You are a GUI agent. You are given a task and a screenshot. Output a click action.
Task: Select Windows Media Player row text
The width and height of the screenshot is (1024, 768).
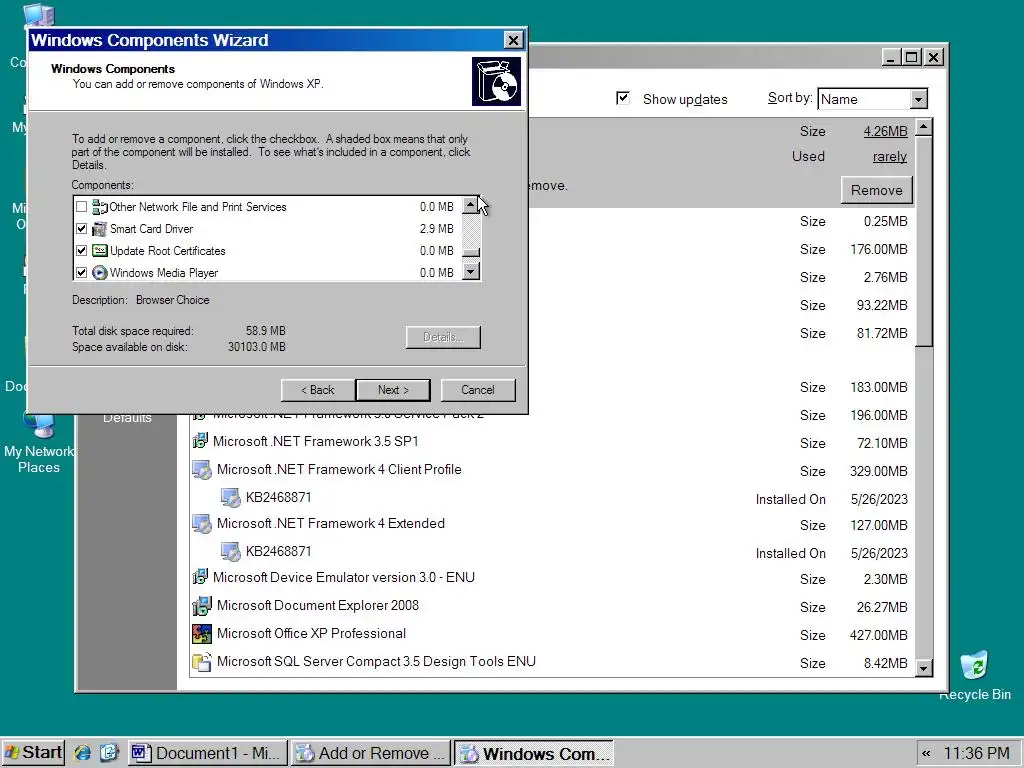(x=164, y=273)
